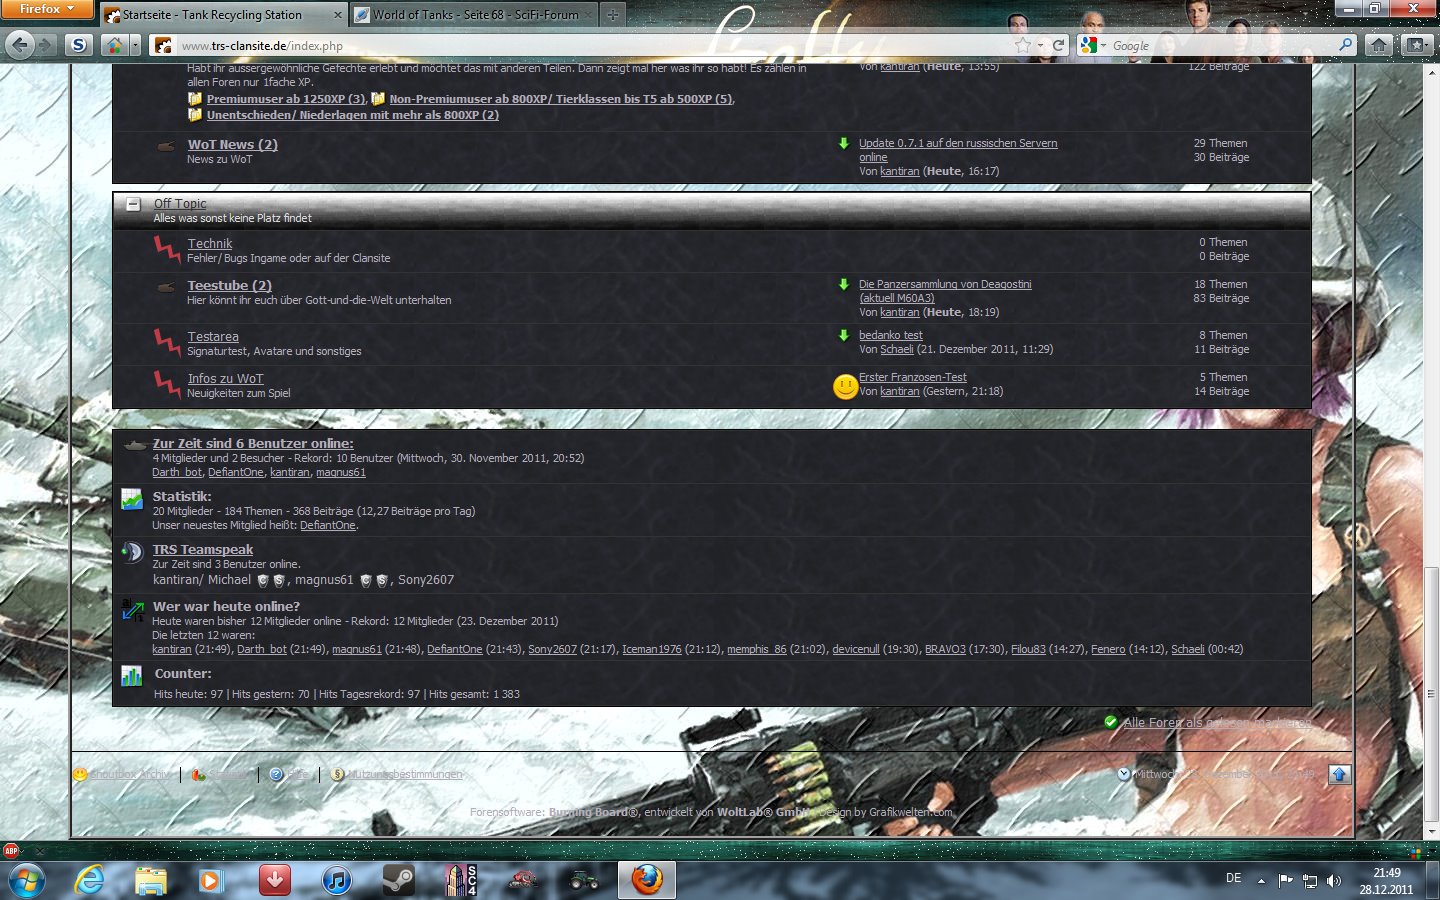
Task: Jump to page top with the blue up-arrow icon
Action: pos(1339,774)
